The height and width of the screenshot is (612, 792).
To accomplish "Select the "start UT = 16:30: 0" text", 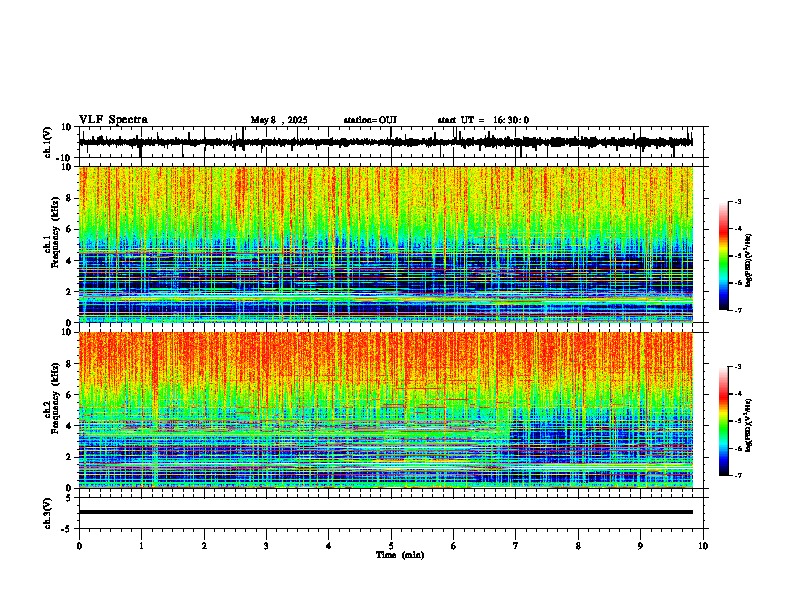I will click(x=483, y=120).
